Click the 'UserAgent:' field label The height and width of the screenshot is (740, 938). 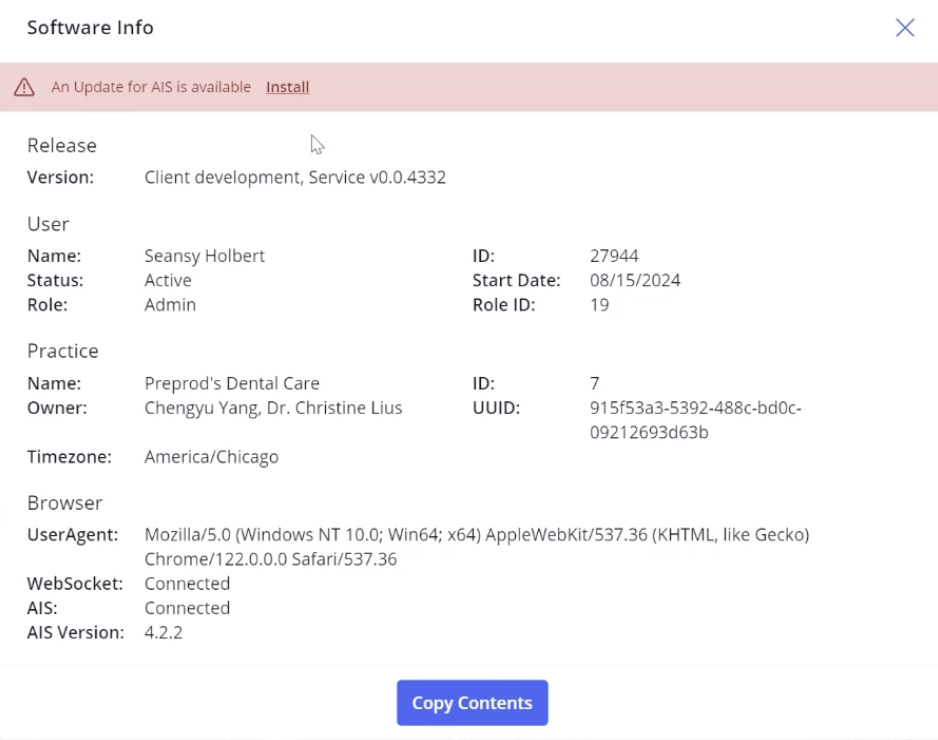coord(72,535)
